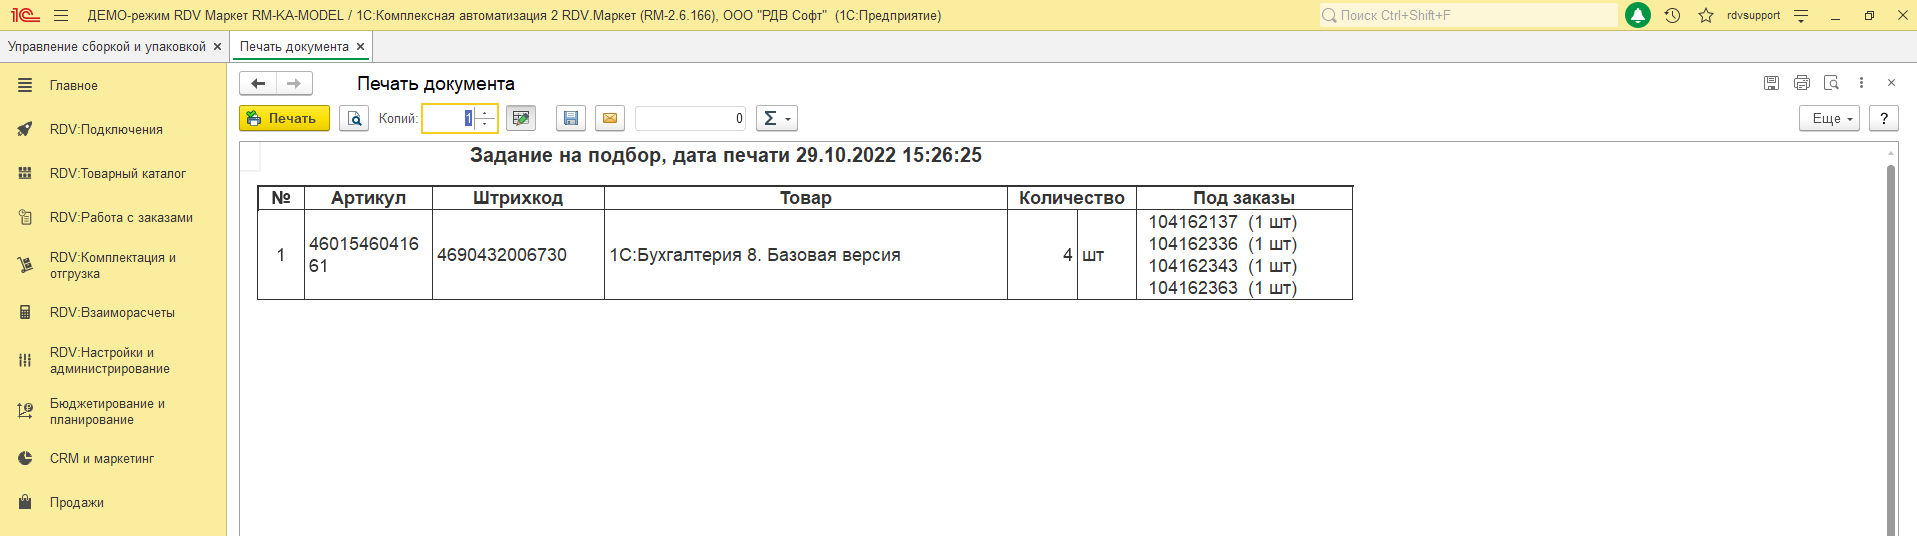Click the preview icon in form header

pos(1831,83)
